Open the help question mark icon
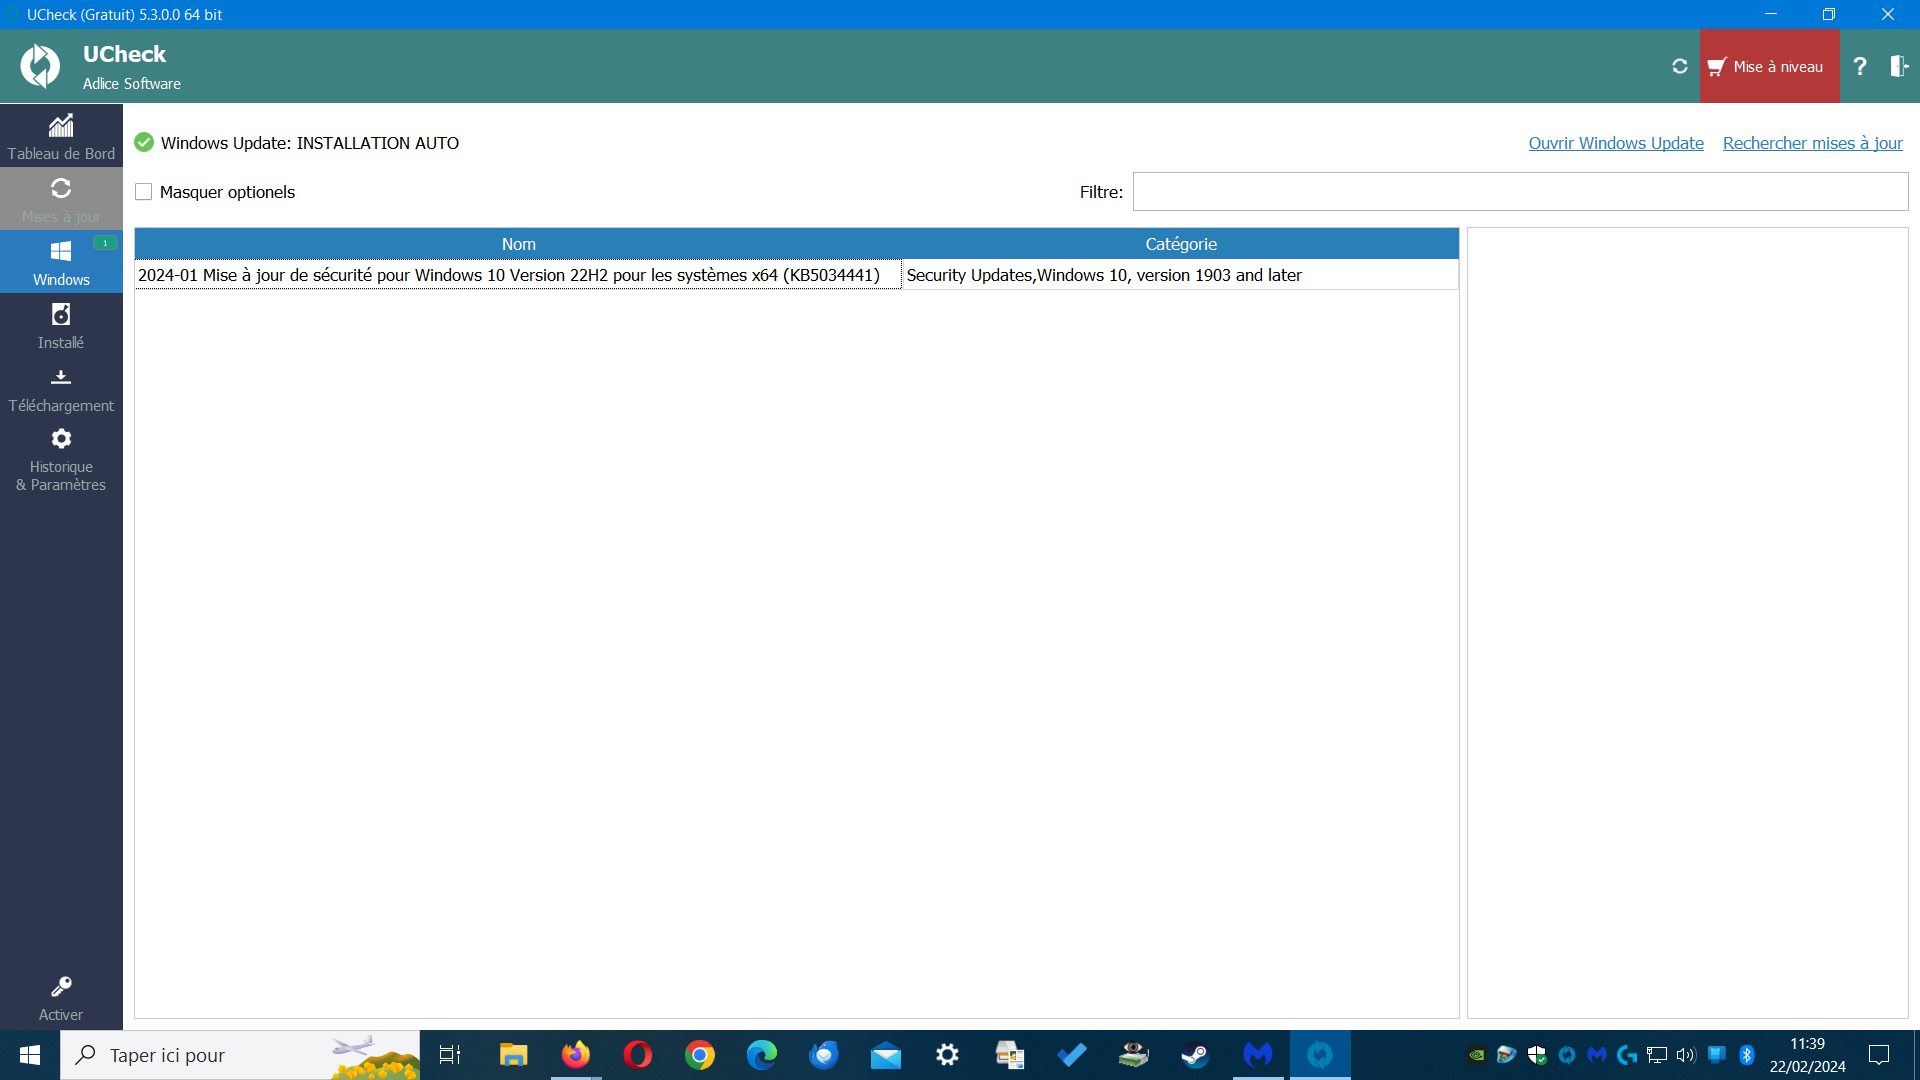 coord(1859,67)
